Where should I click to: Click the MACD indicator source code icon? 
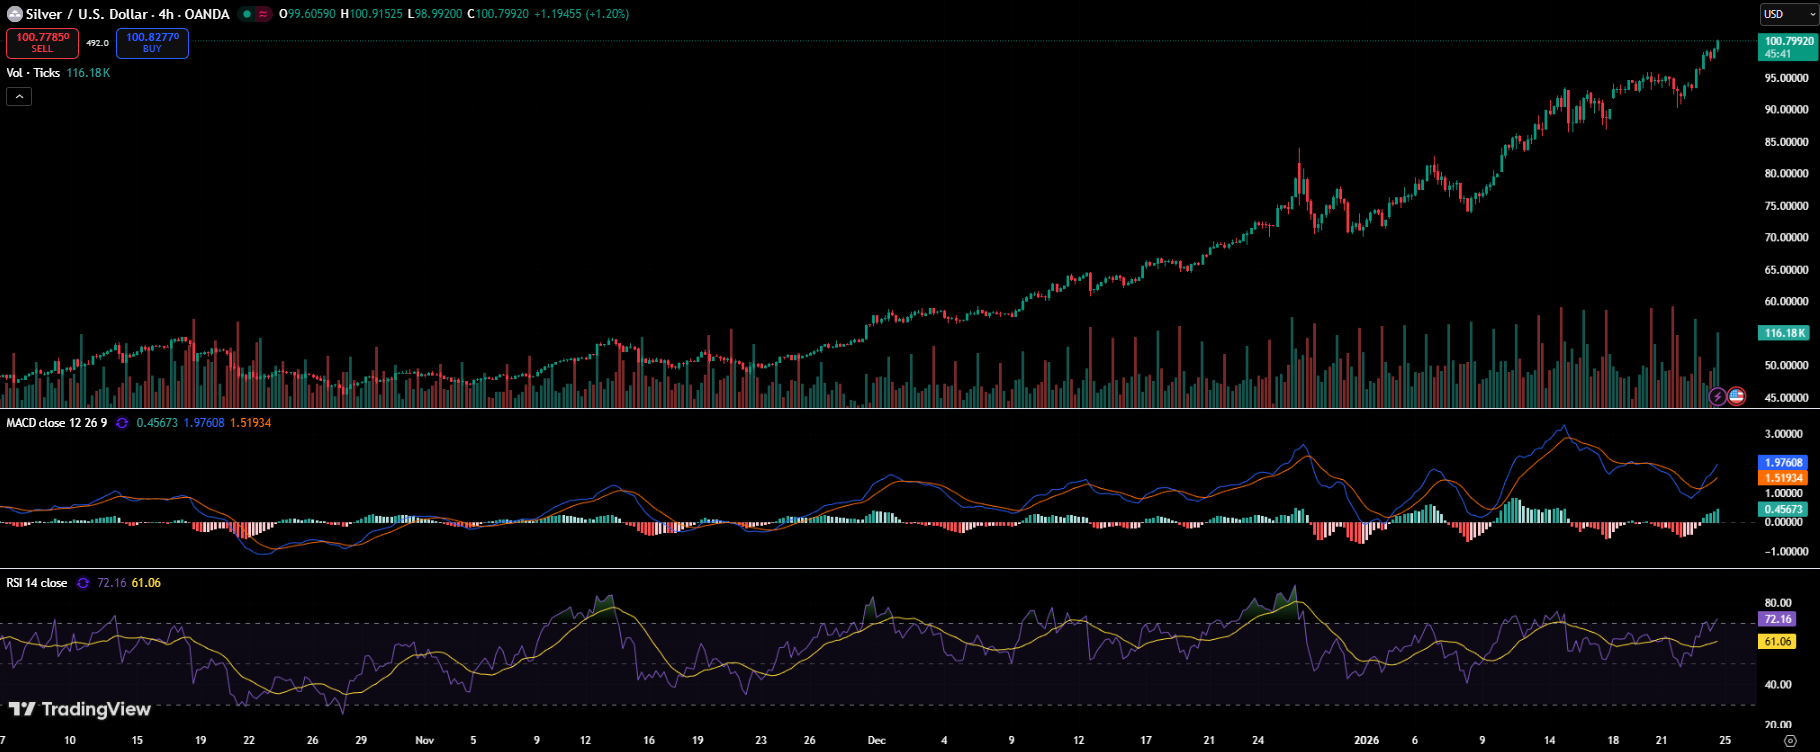[x=122, y=423]
